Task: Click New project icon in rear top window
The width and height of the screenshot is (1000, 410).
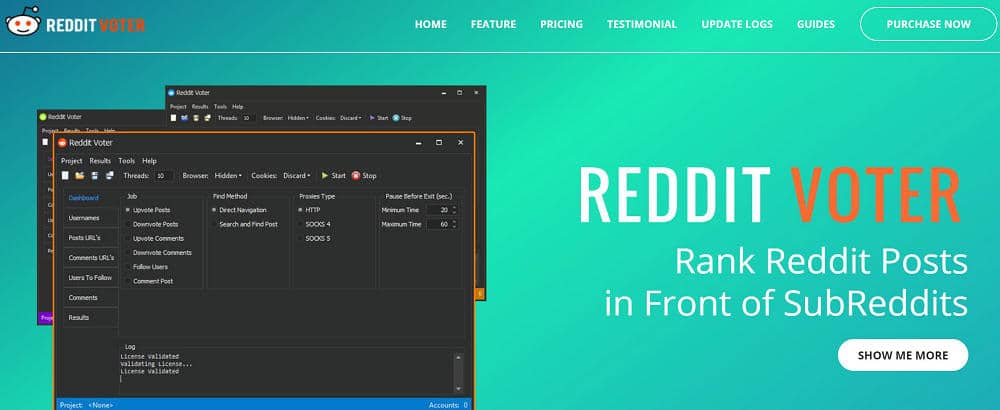Action: (x=173, y=118)
